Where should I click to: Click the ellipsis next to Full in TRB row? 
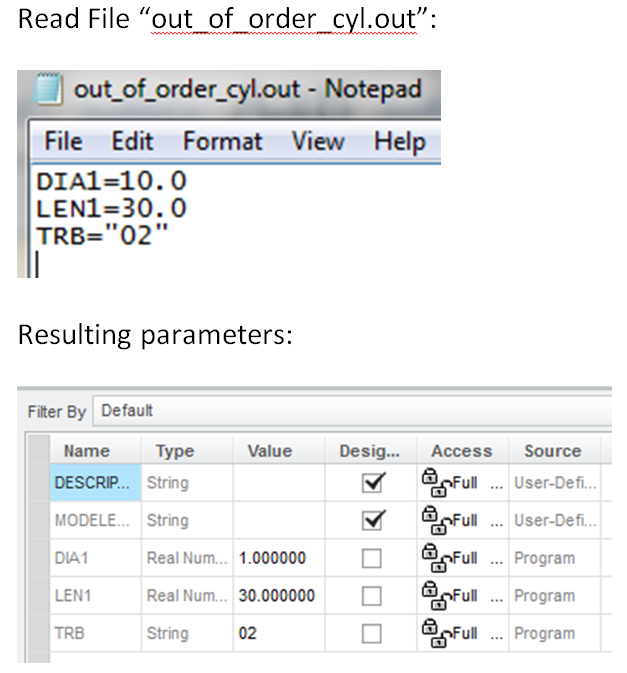point(496,637)
